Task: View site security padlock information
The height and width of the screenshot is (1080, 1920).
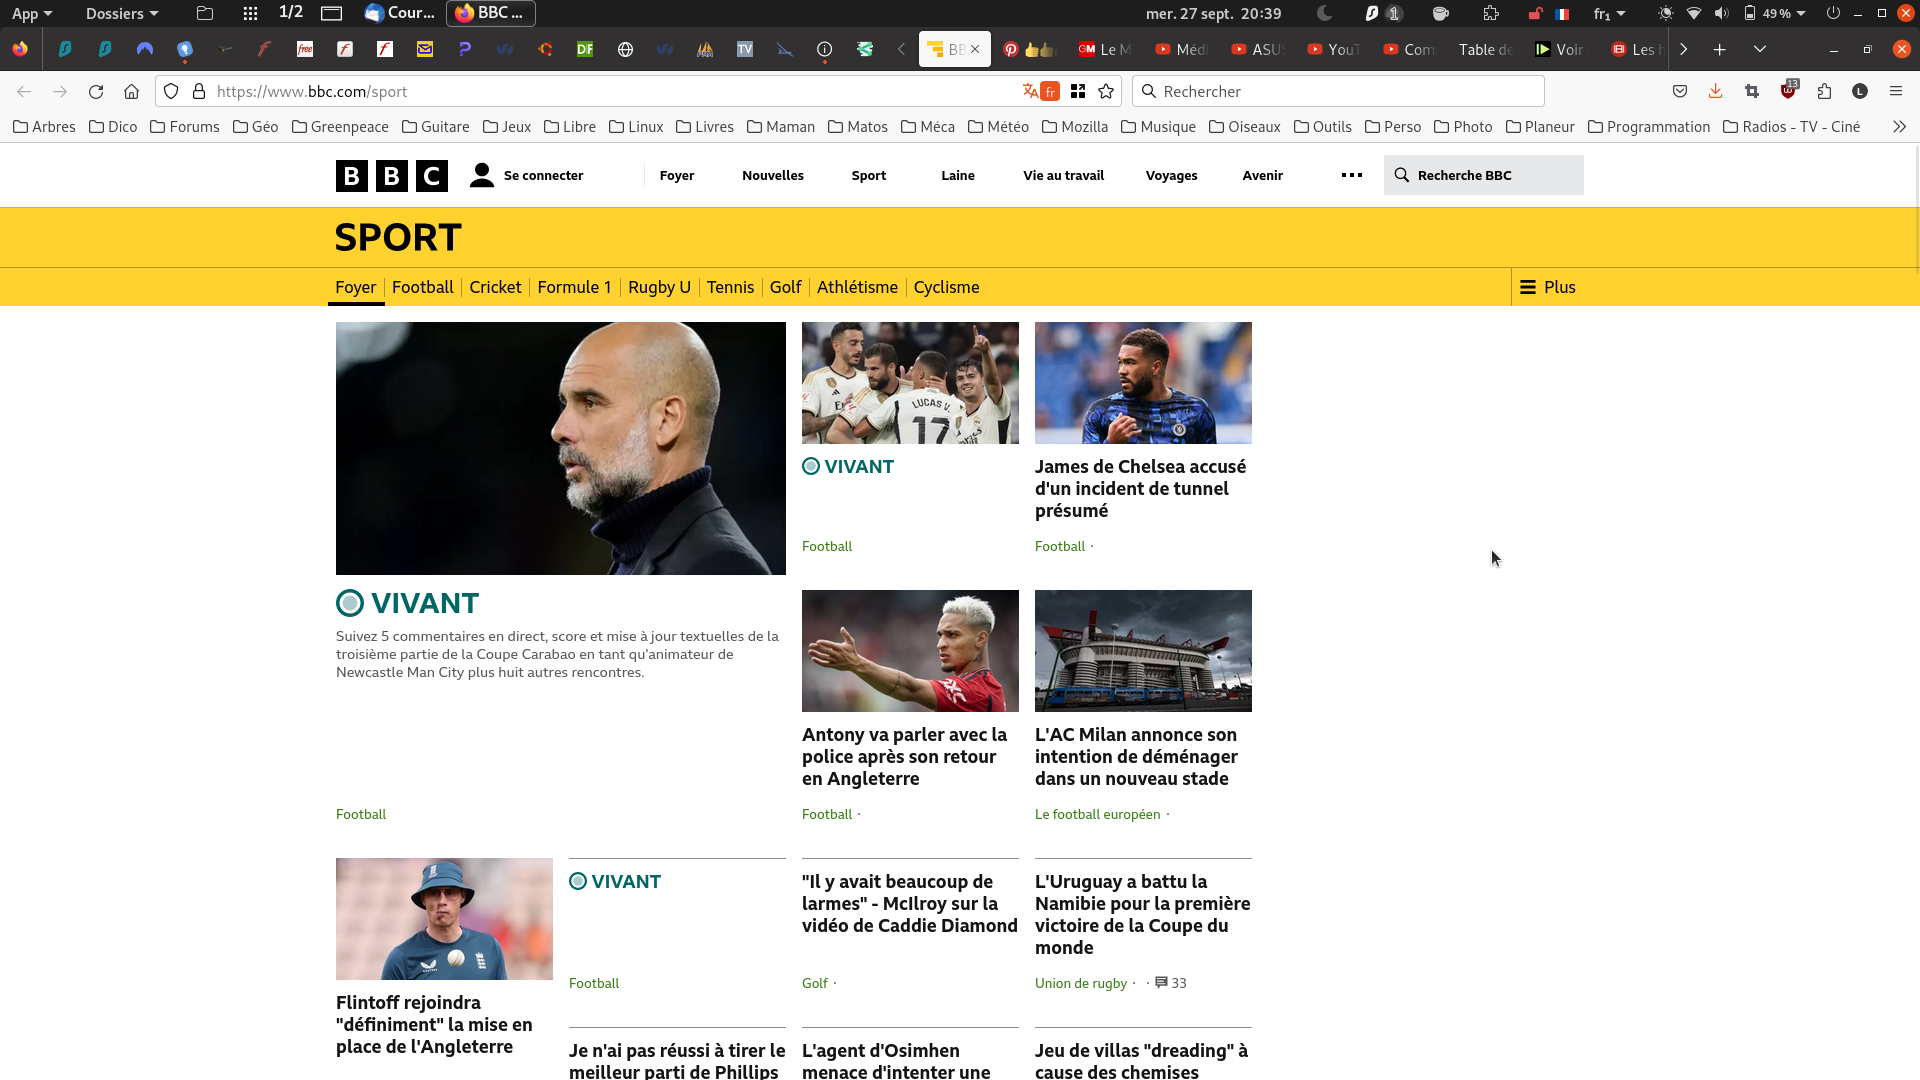Action: coord(199,91)
